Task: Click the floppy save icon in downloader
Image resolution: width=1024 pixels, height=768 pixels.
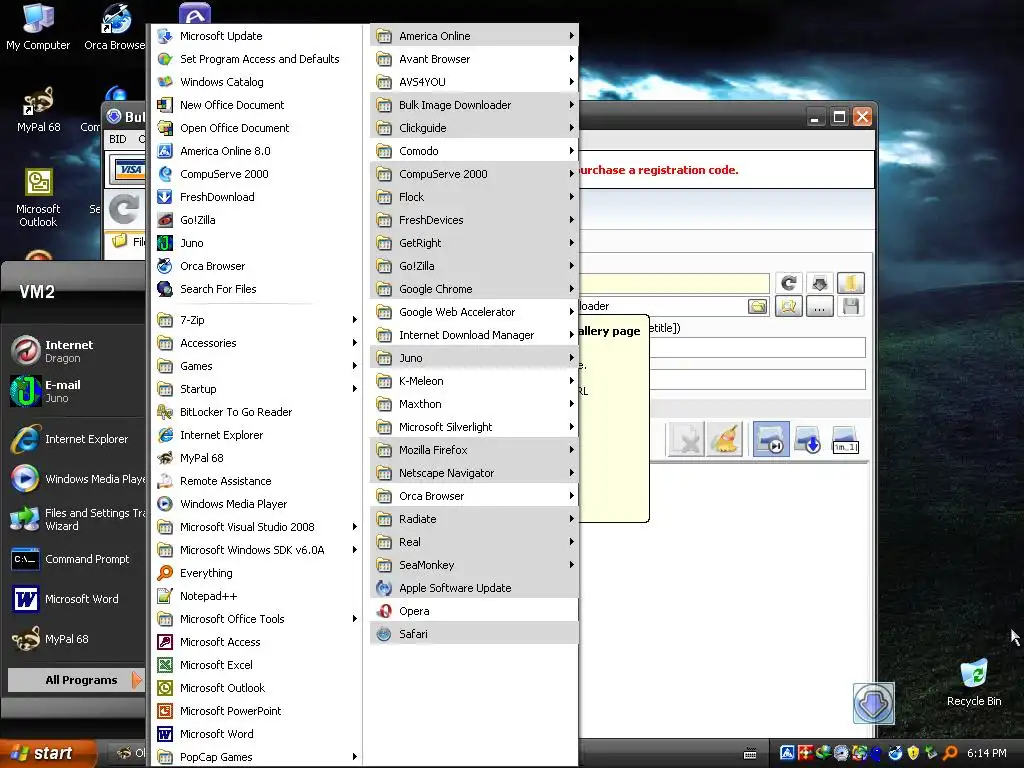Action: point(850,306)
